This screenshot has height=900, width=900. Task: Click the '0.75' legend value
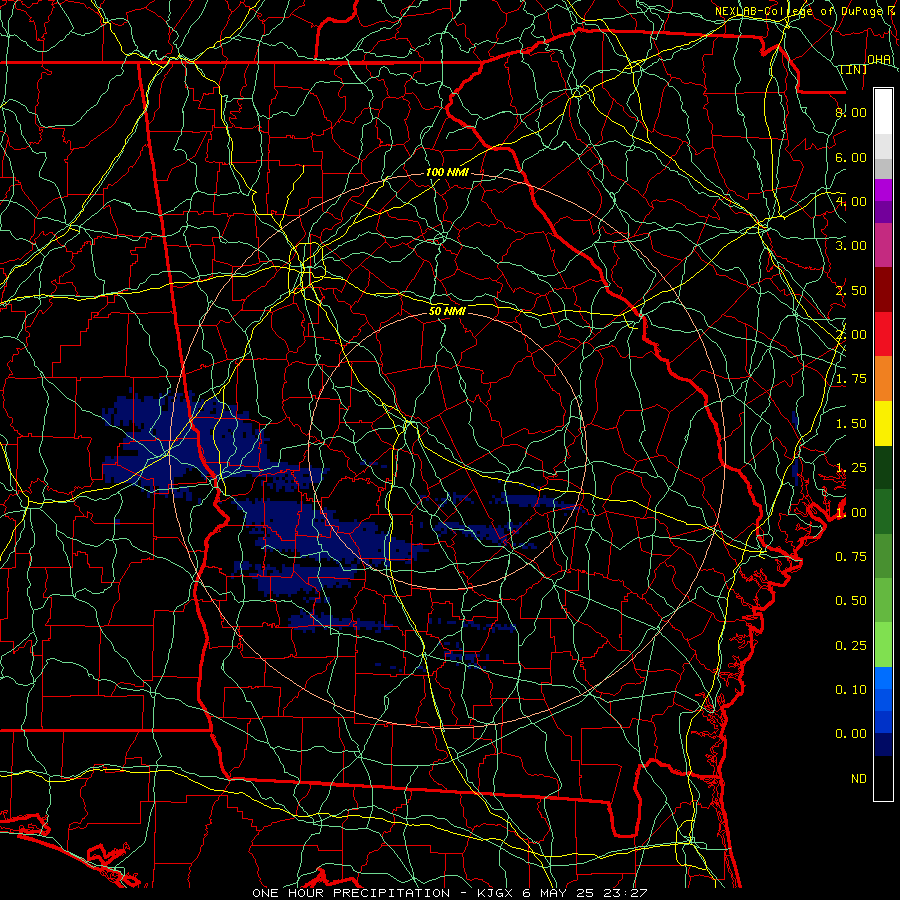pos(851,556)
